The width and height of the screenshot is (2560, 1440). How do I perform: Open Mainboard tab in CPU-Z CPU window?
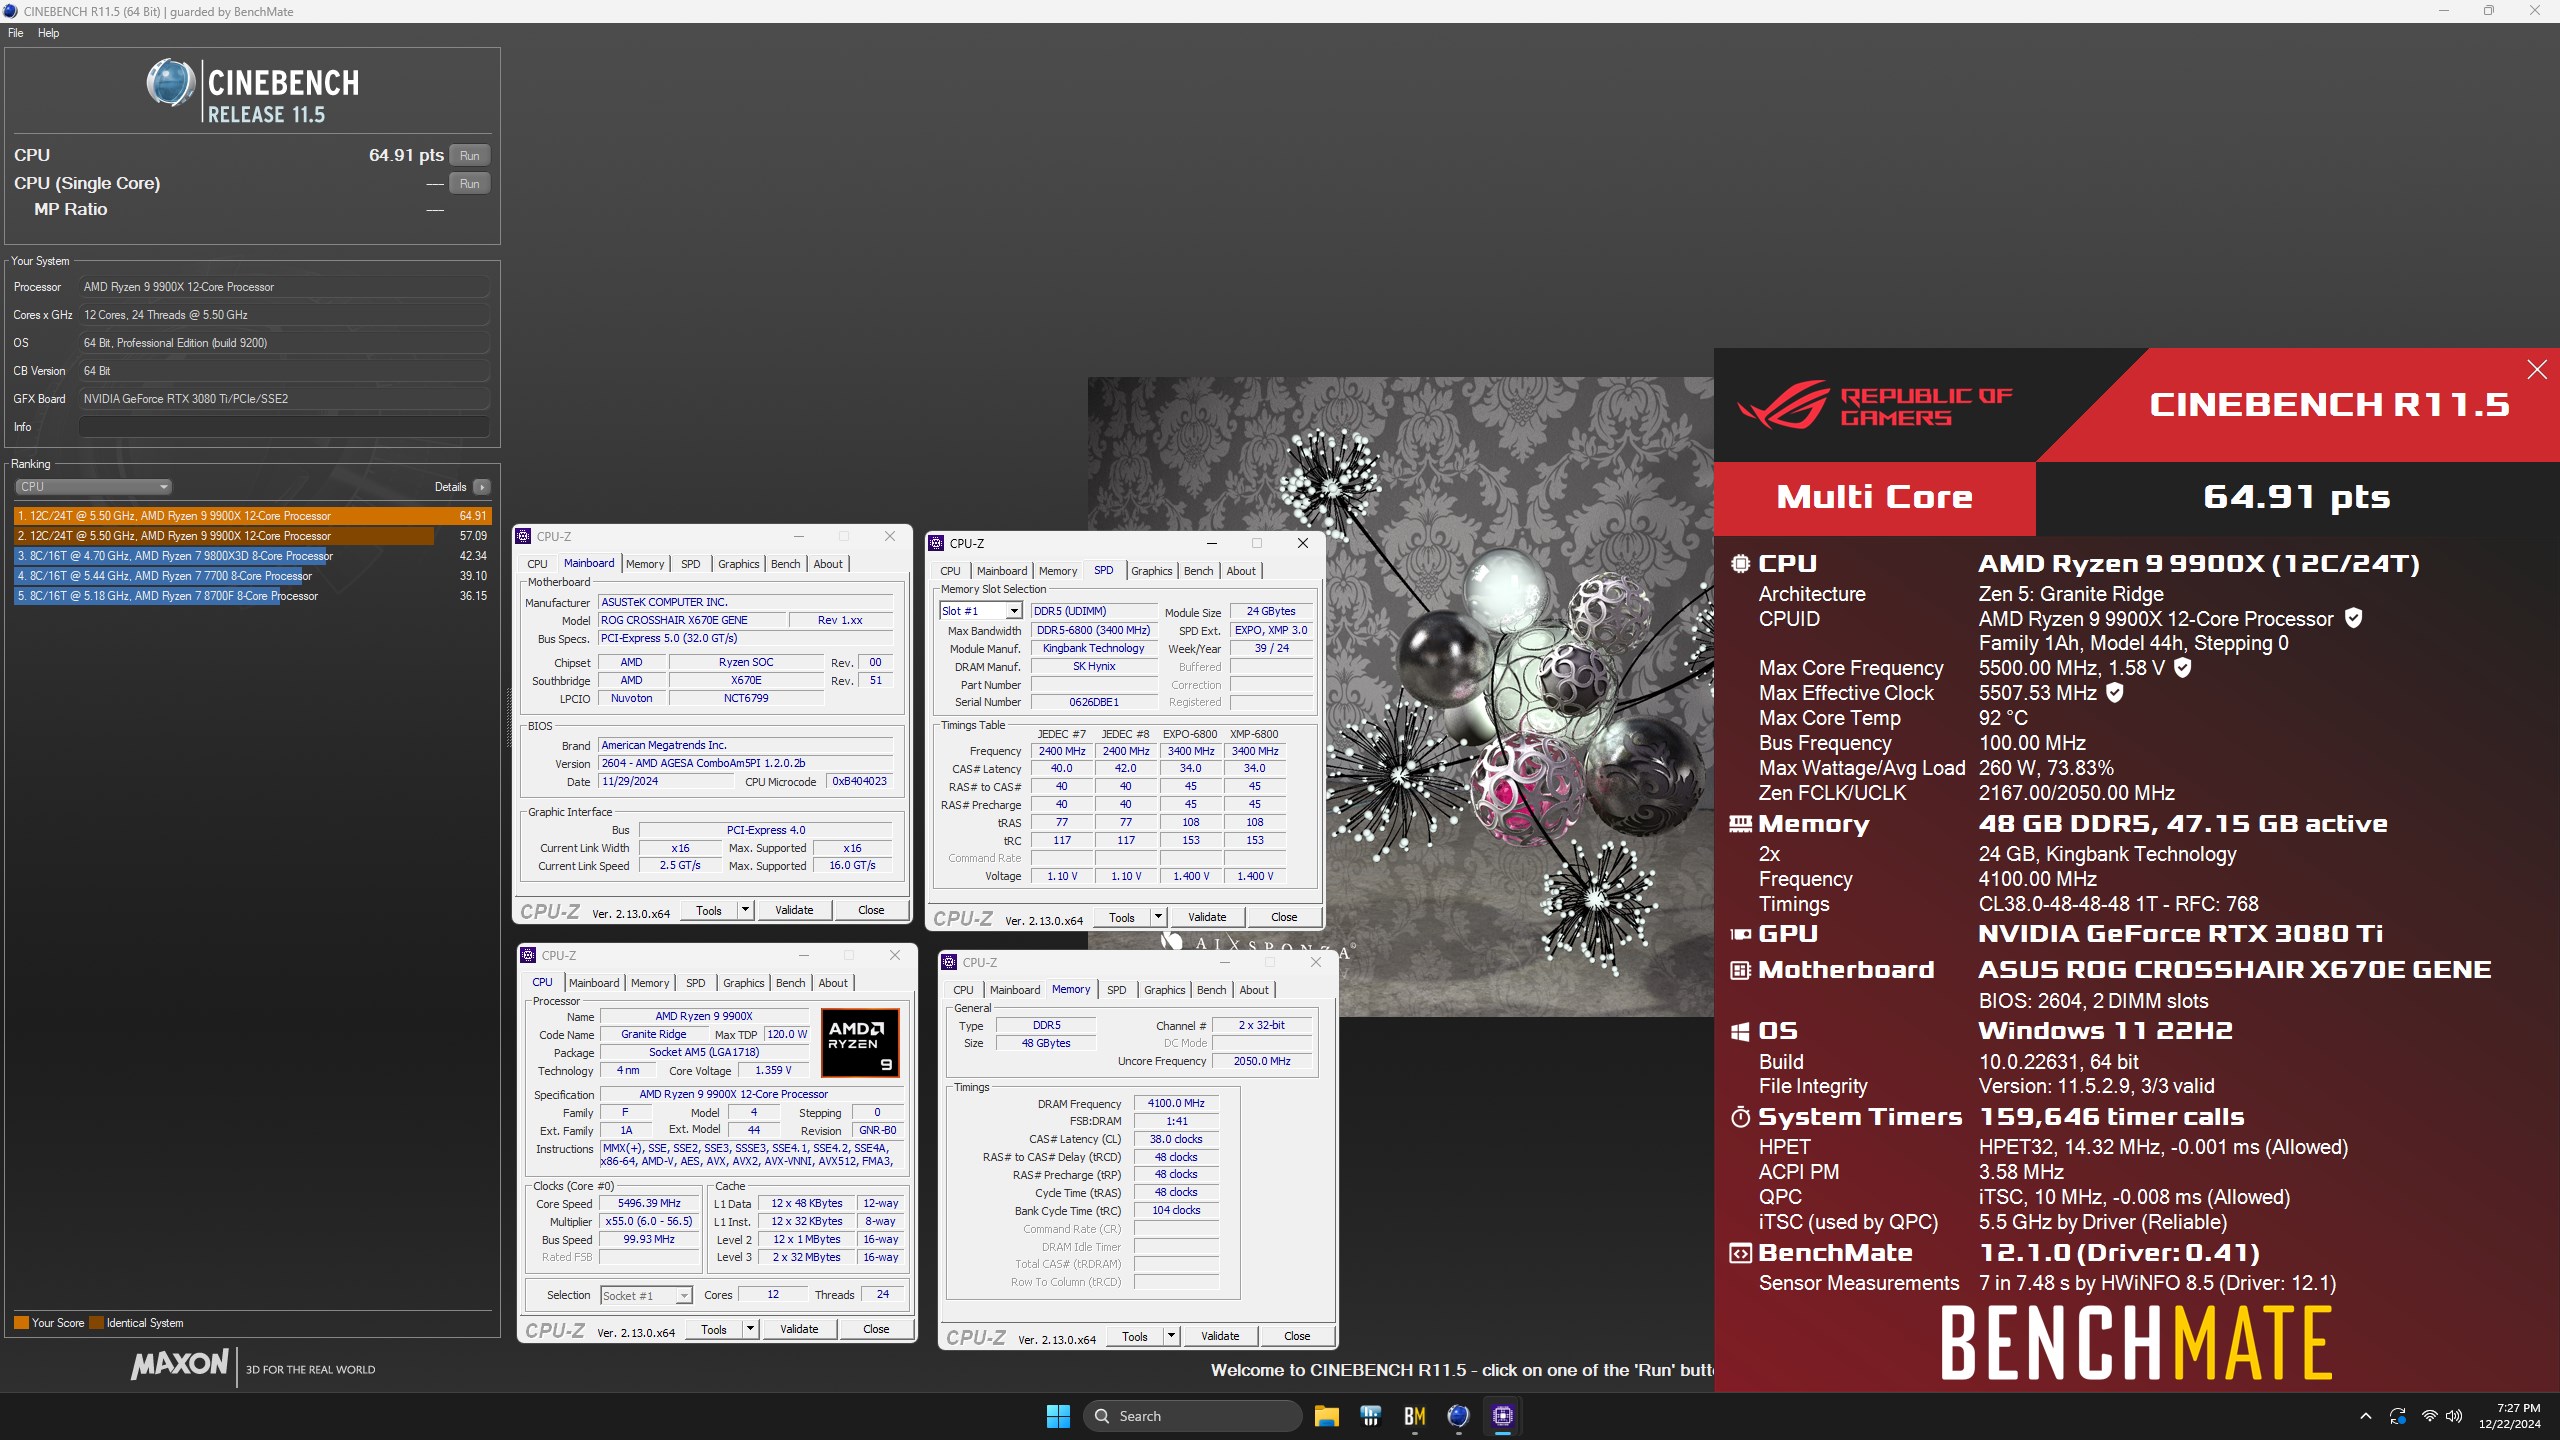tap(594, 983)
